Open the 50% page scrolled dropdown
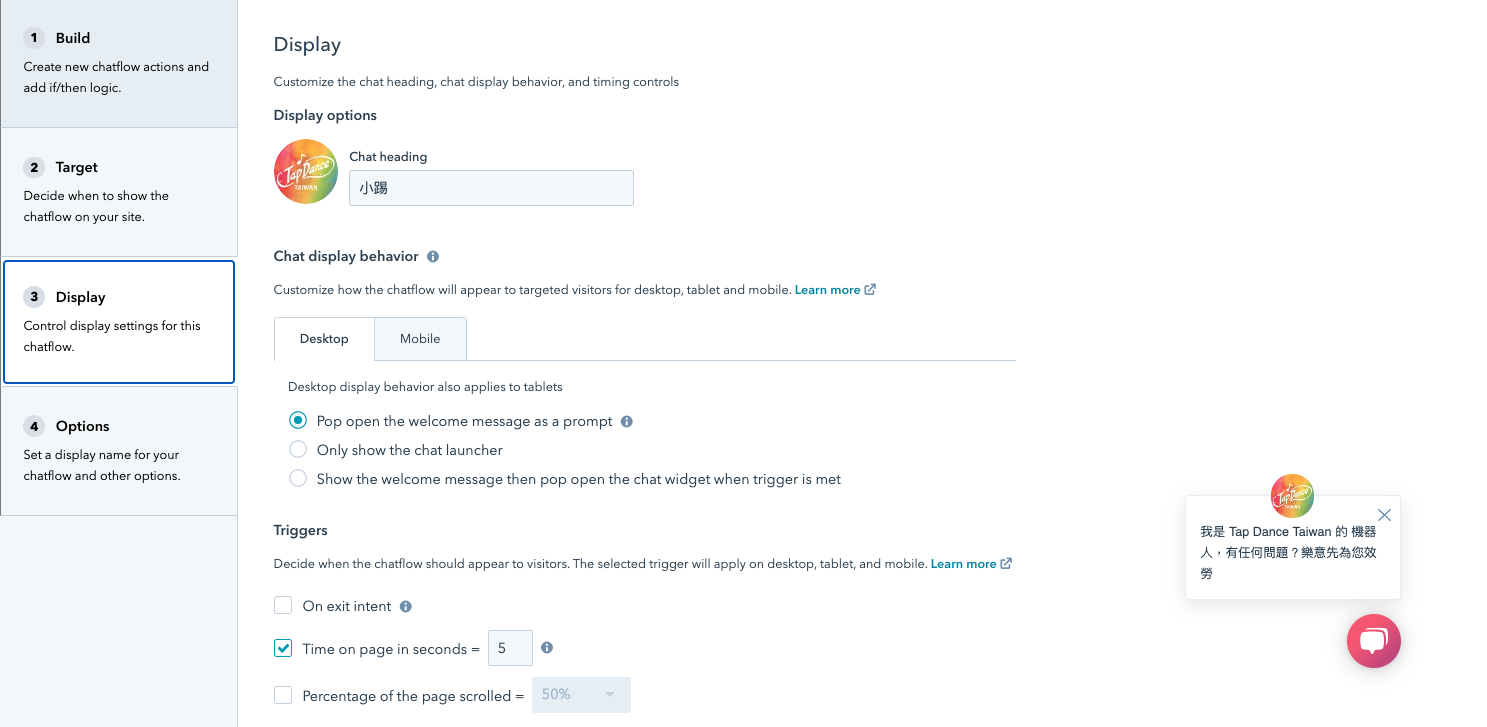 click(581, 695)
